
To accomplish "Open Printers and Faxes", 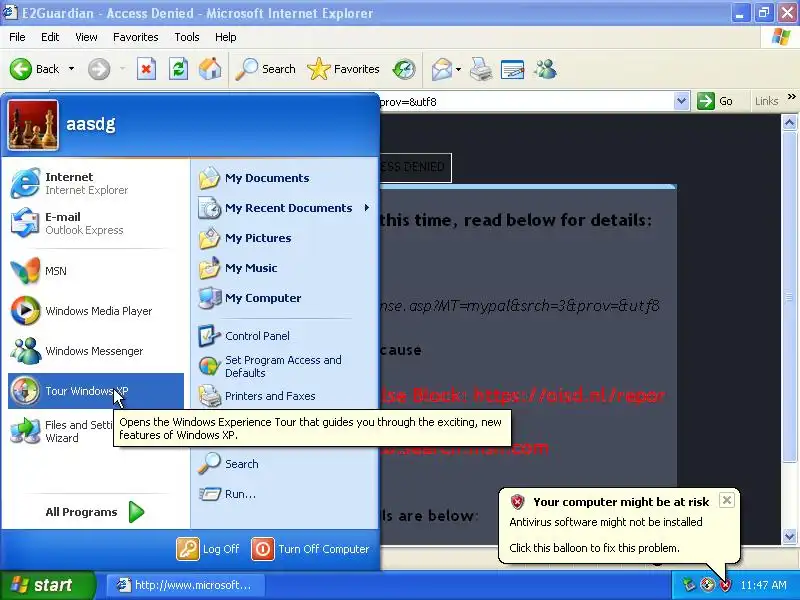I will click(285, 396).
